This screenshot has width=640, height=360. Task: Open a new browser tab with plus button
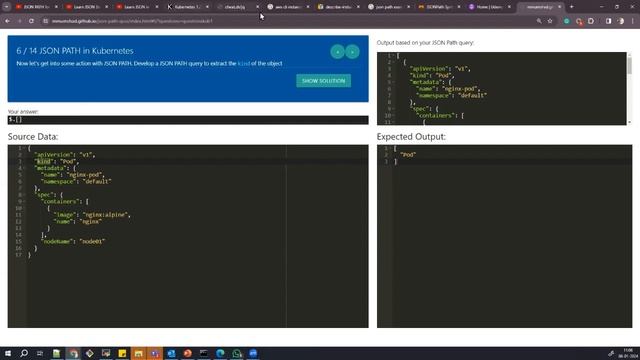571,7
